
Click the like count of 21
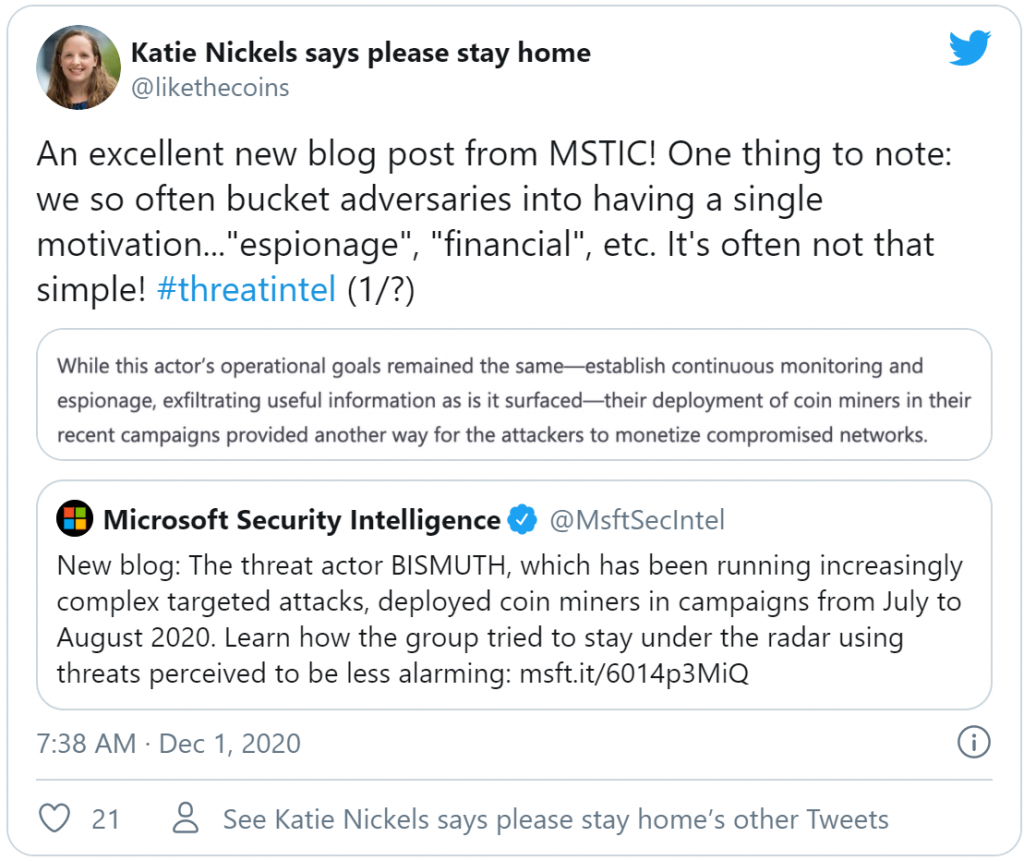[105, 819]
